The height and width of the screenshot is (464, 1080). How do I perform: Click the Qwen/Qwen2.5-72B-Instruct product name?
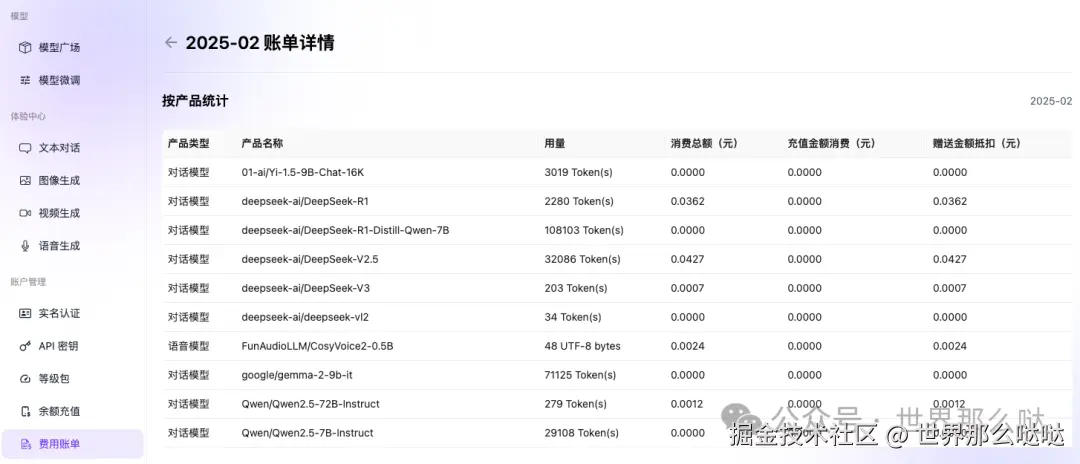pos(310,403)
